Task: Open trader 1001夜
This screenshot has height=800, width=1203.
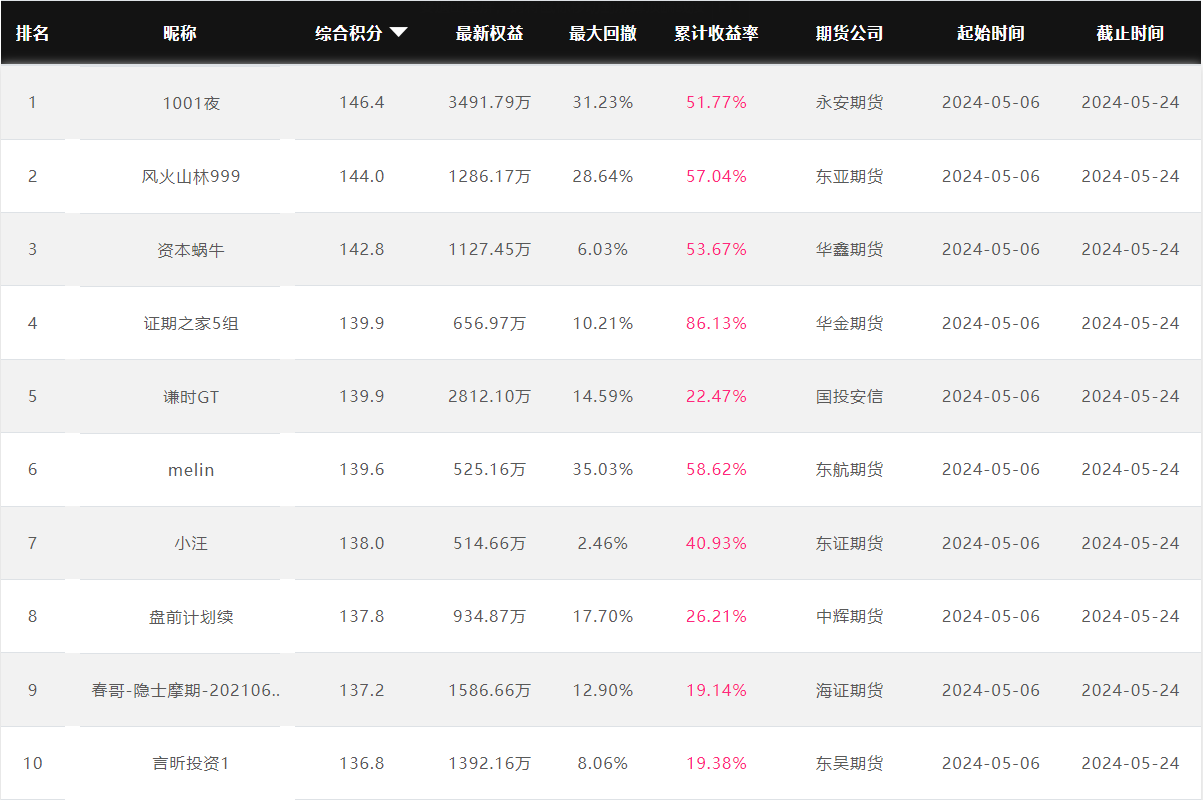Action: [x=191, y=103]
